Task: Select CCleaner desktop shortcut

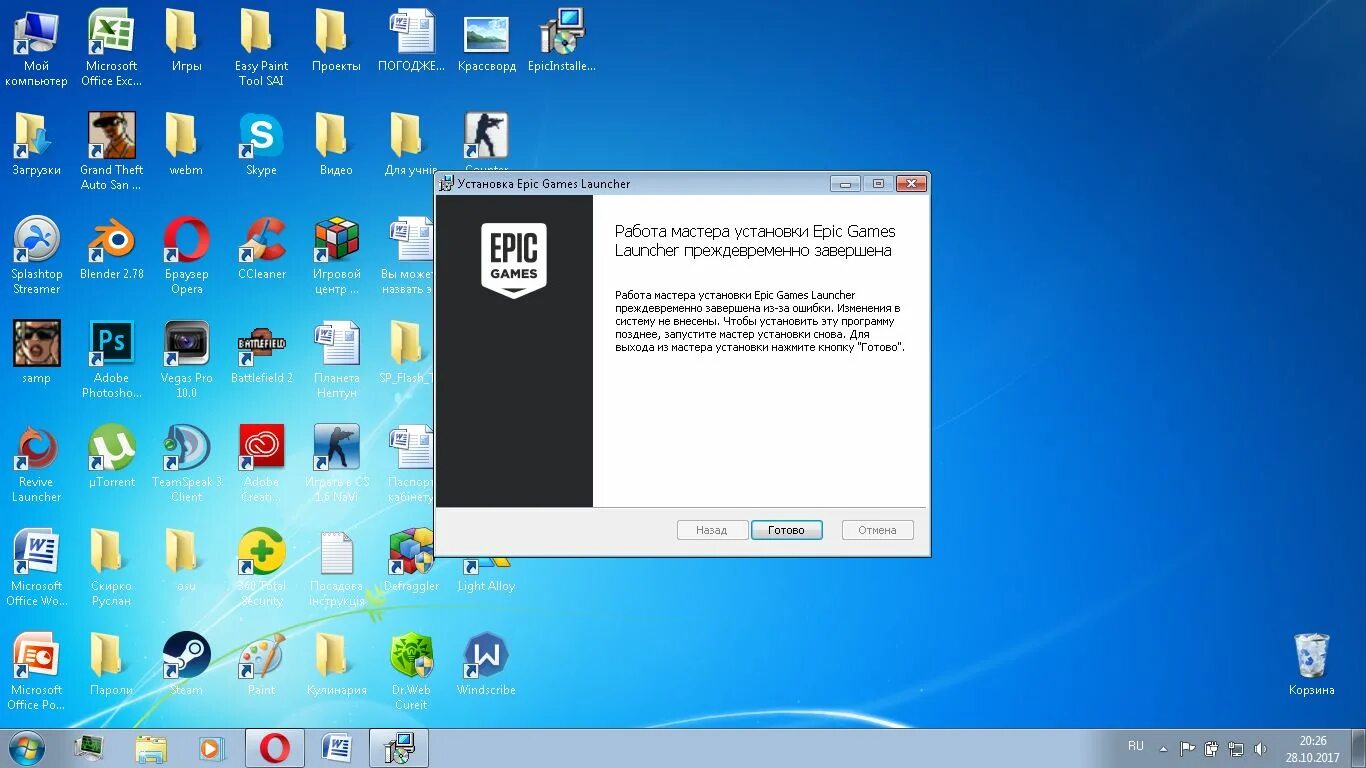Action: point(261,249)
